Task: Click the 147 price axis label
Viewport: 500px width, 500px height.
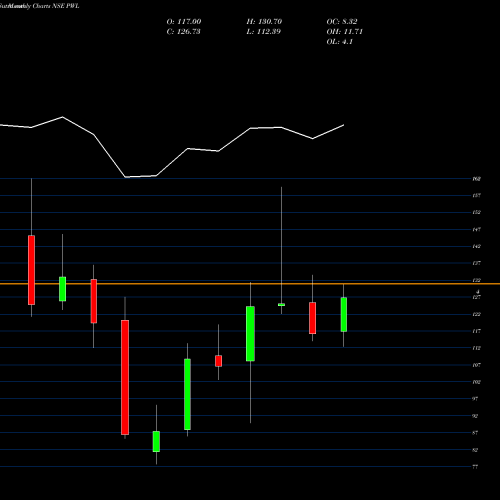Action: (477, 229)
